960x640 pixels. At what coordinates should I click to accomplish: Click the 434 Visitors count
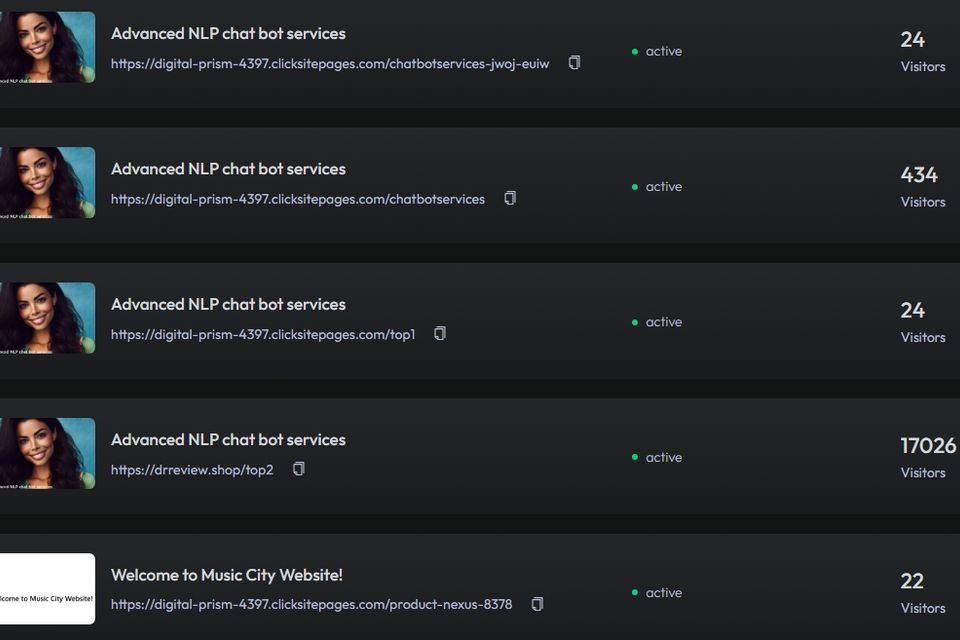point(921,186)
